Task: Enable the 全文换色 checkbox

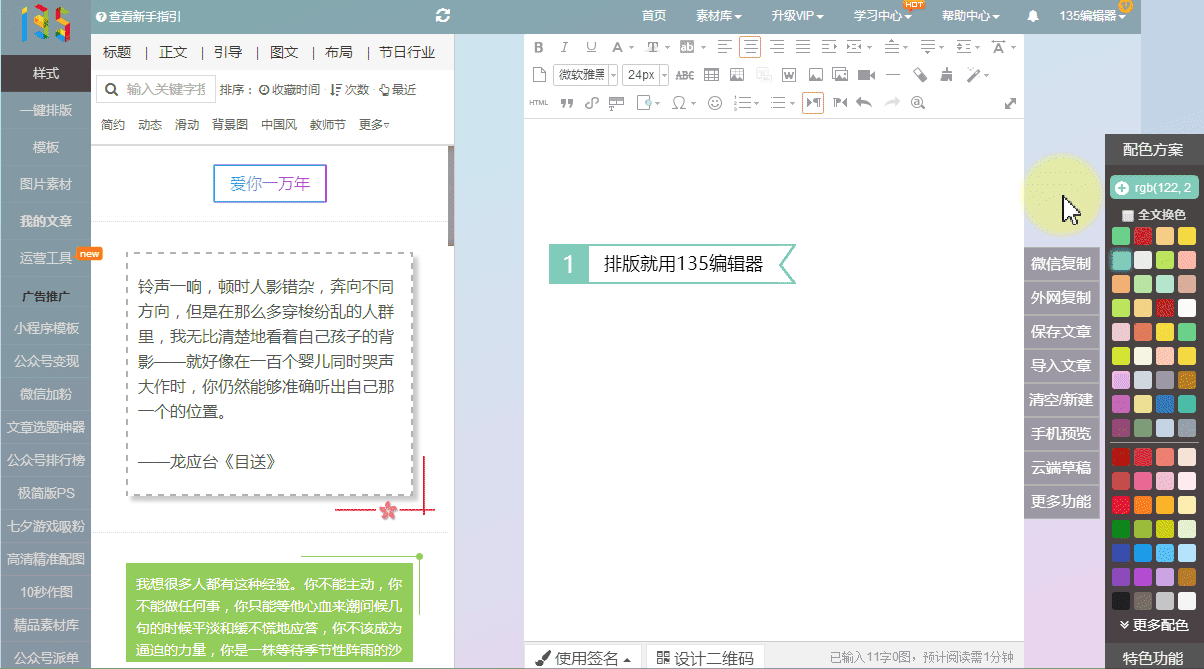Action: 1128,215
